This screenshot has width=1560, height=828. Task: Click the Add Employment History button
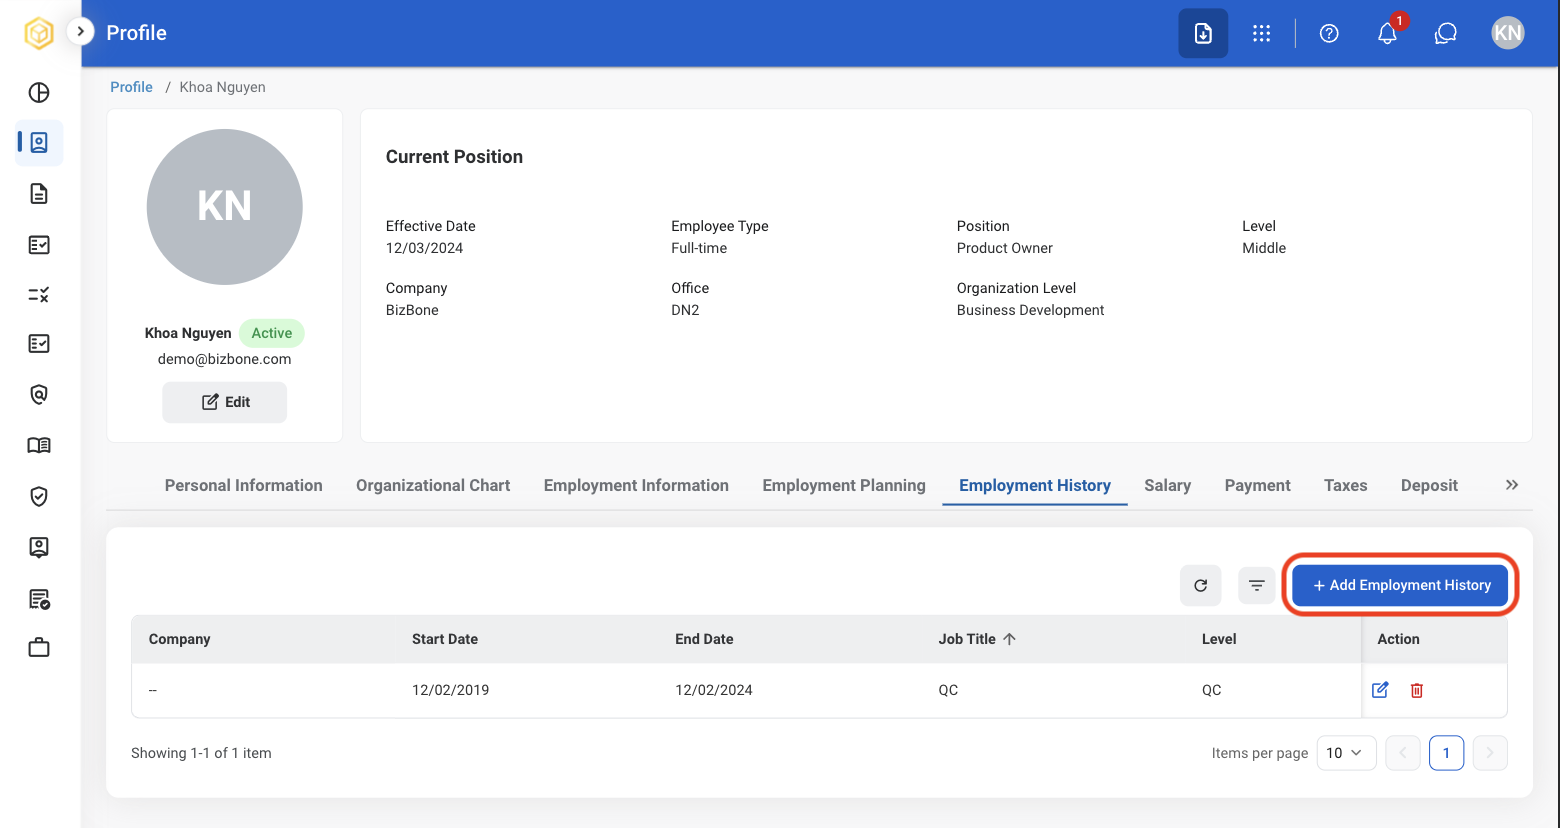pyautogui.click(x=1400, y=585)
